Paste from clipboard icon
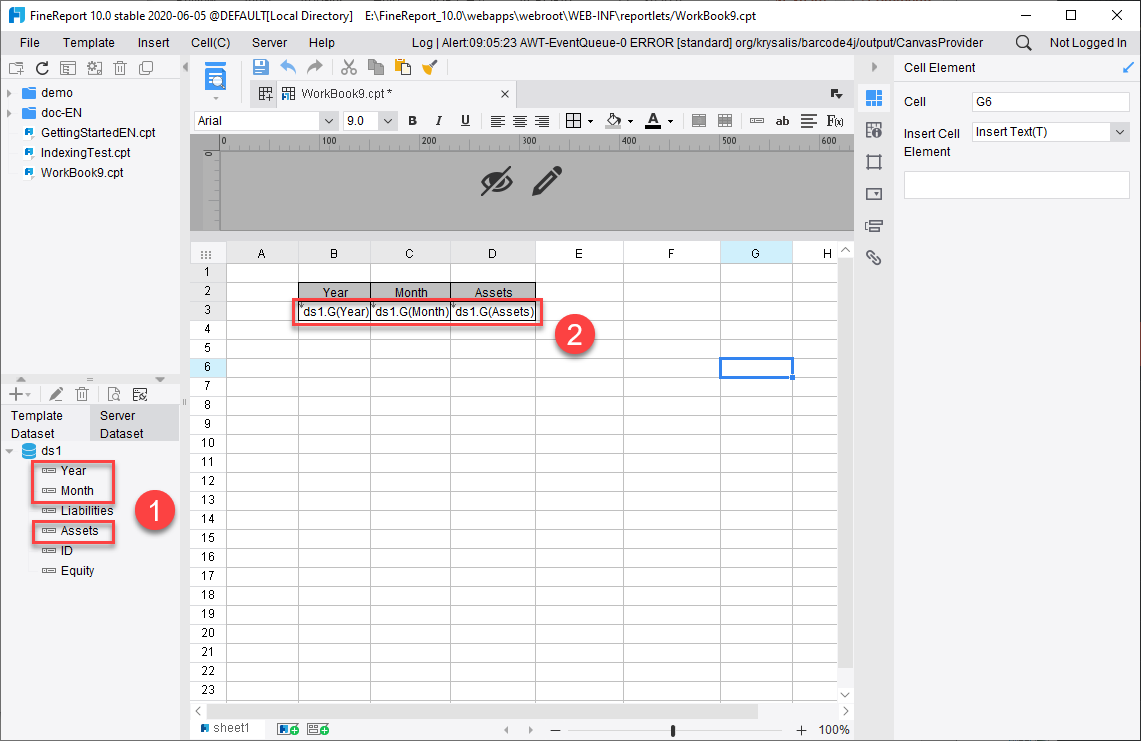Image resolution: width=1141 pixels, height=741 pixels. click(x=402, y=68)
